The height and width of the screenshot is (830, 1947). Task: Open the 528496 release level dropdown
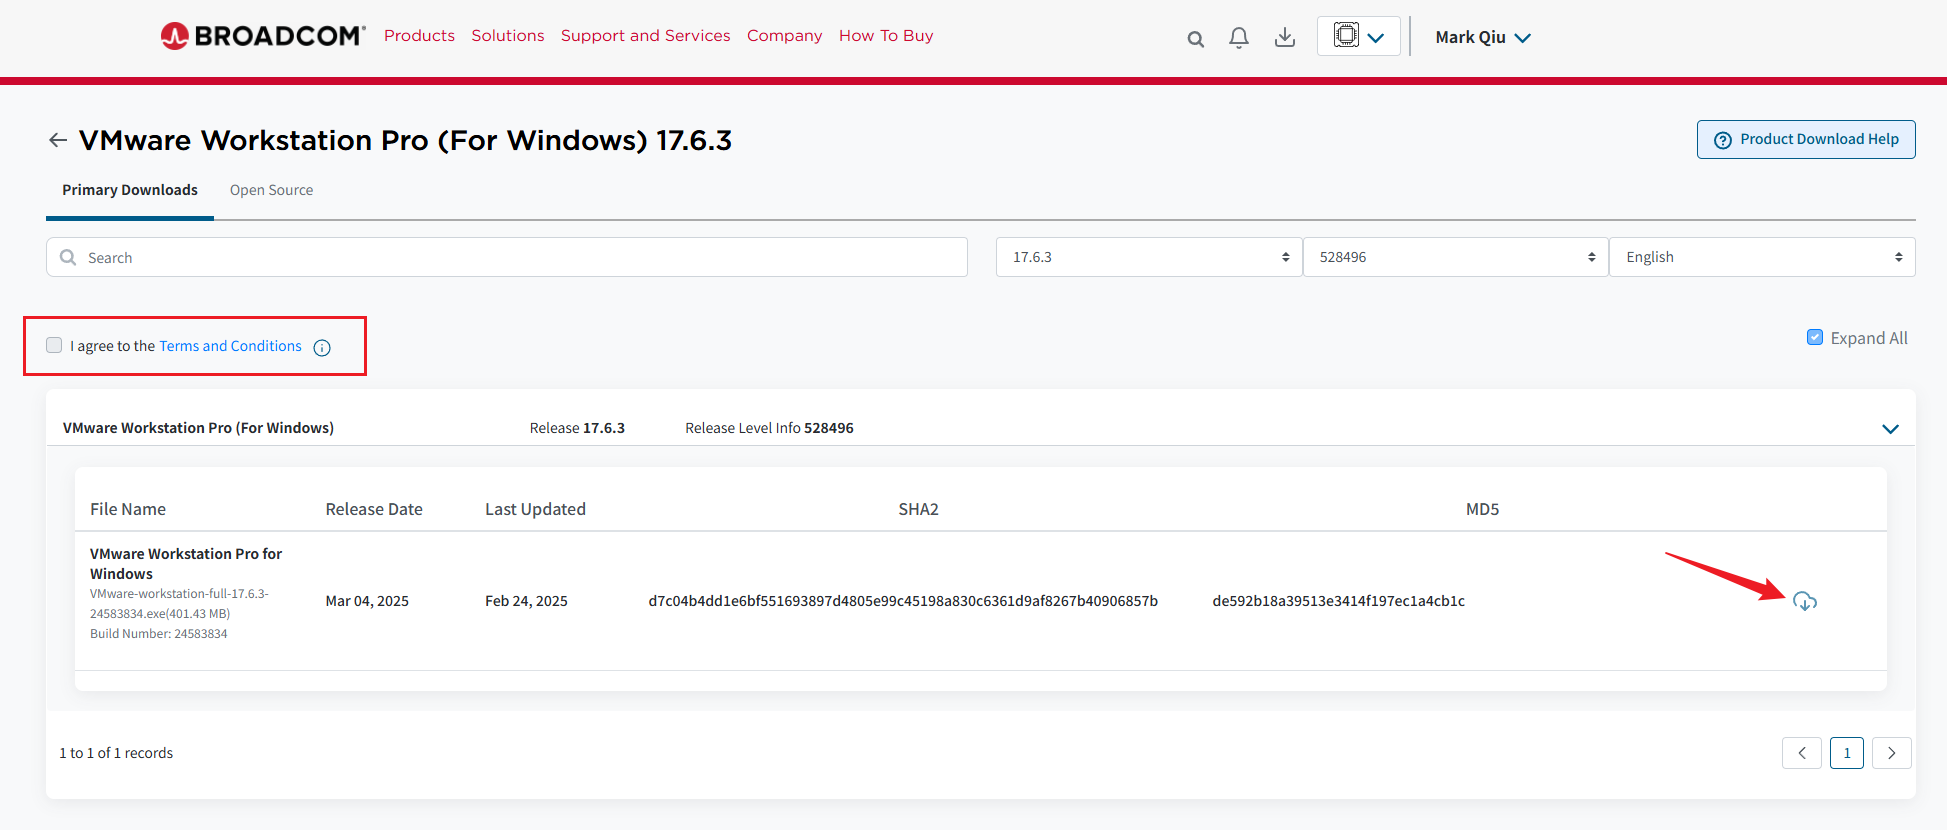tap(1456, 257)
